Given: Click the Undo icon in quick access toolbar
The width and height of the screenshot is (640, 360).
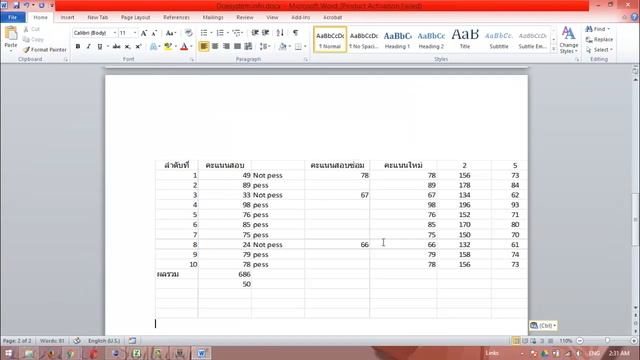Looking at the screenshot, I should coord(27,5).
